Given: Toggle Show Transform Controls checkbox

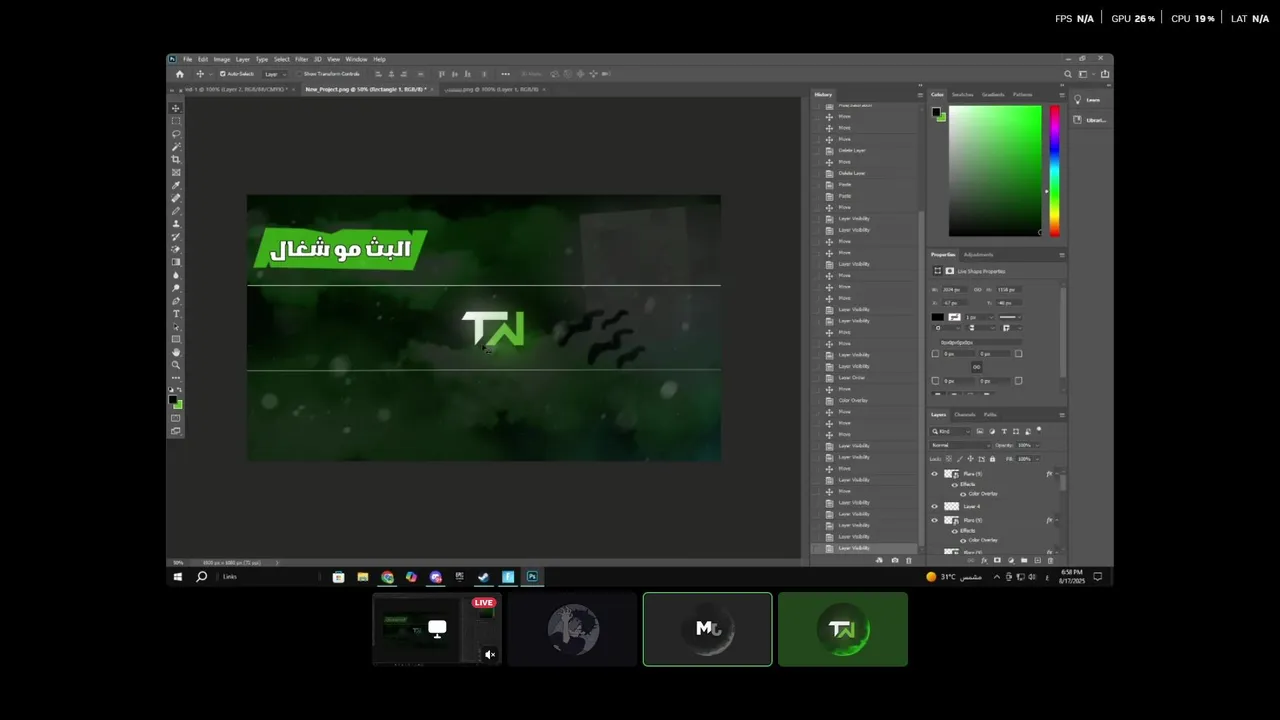Looking at the screenshot, I should (x=298, y=74).
